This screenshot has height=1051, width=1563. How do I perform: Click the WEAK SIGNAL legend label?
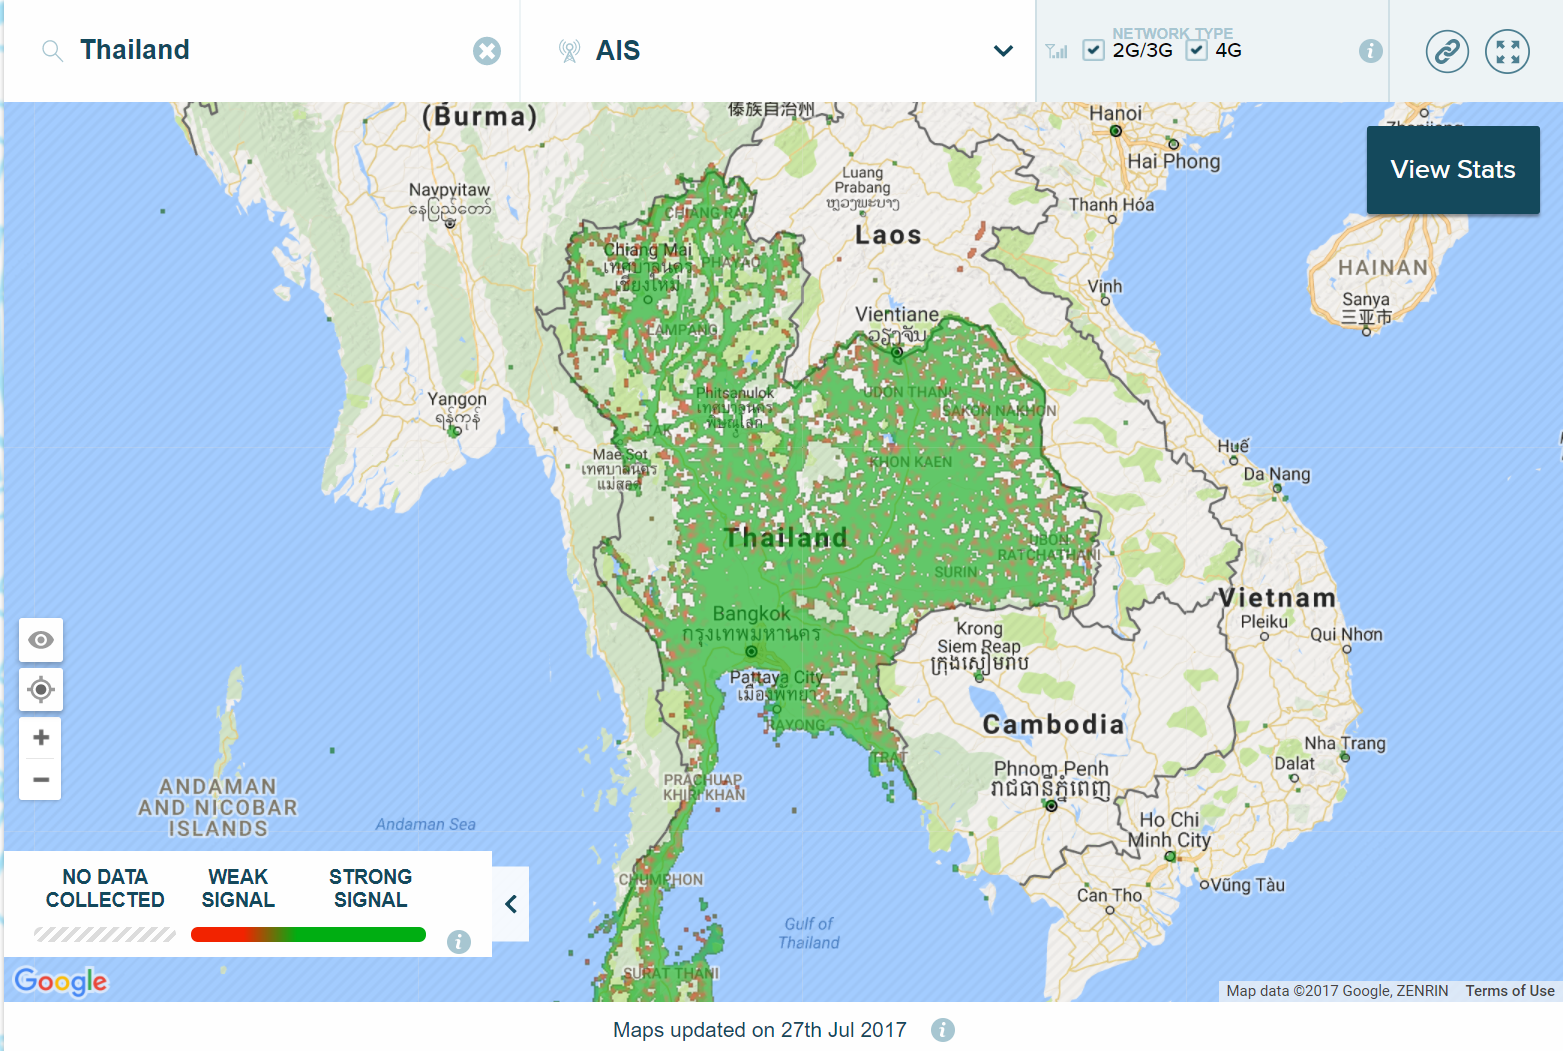(x=238, y=888)
